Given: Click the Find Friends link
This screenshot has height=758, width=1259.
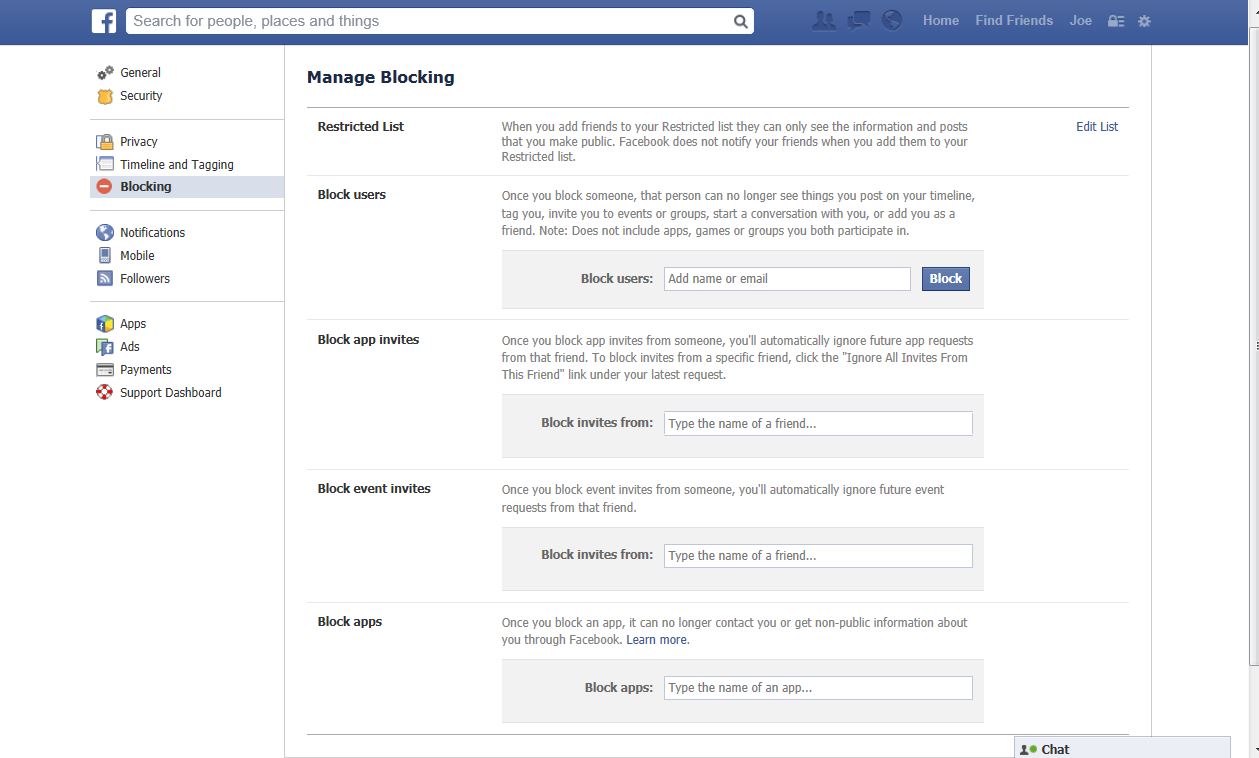Looking at the screenshot, I should tap(1014, 20).
